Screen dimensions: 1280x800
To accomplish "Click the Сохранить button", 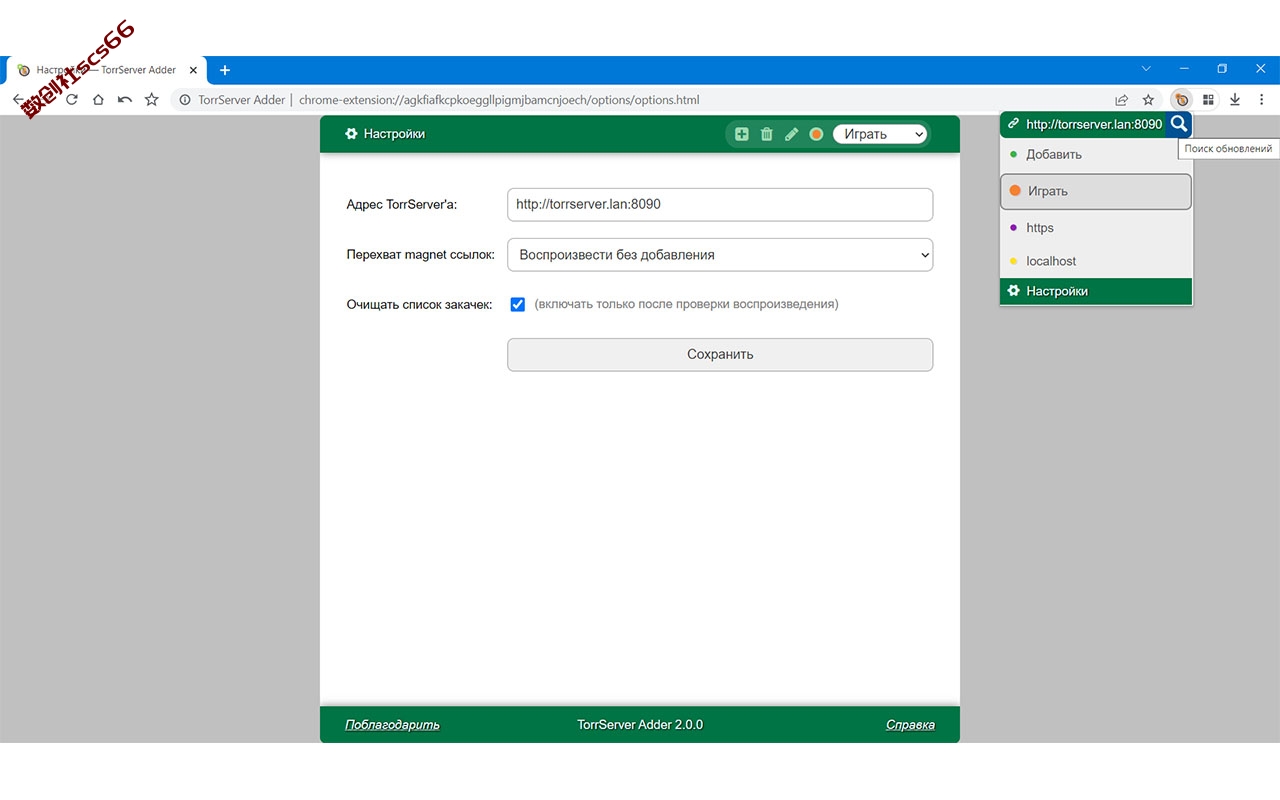I will tap(720, 355).
